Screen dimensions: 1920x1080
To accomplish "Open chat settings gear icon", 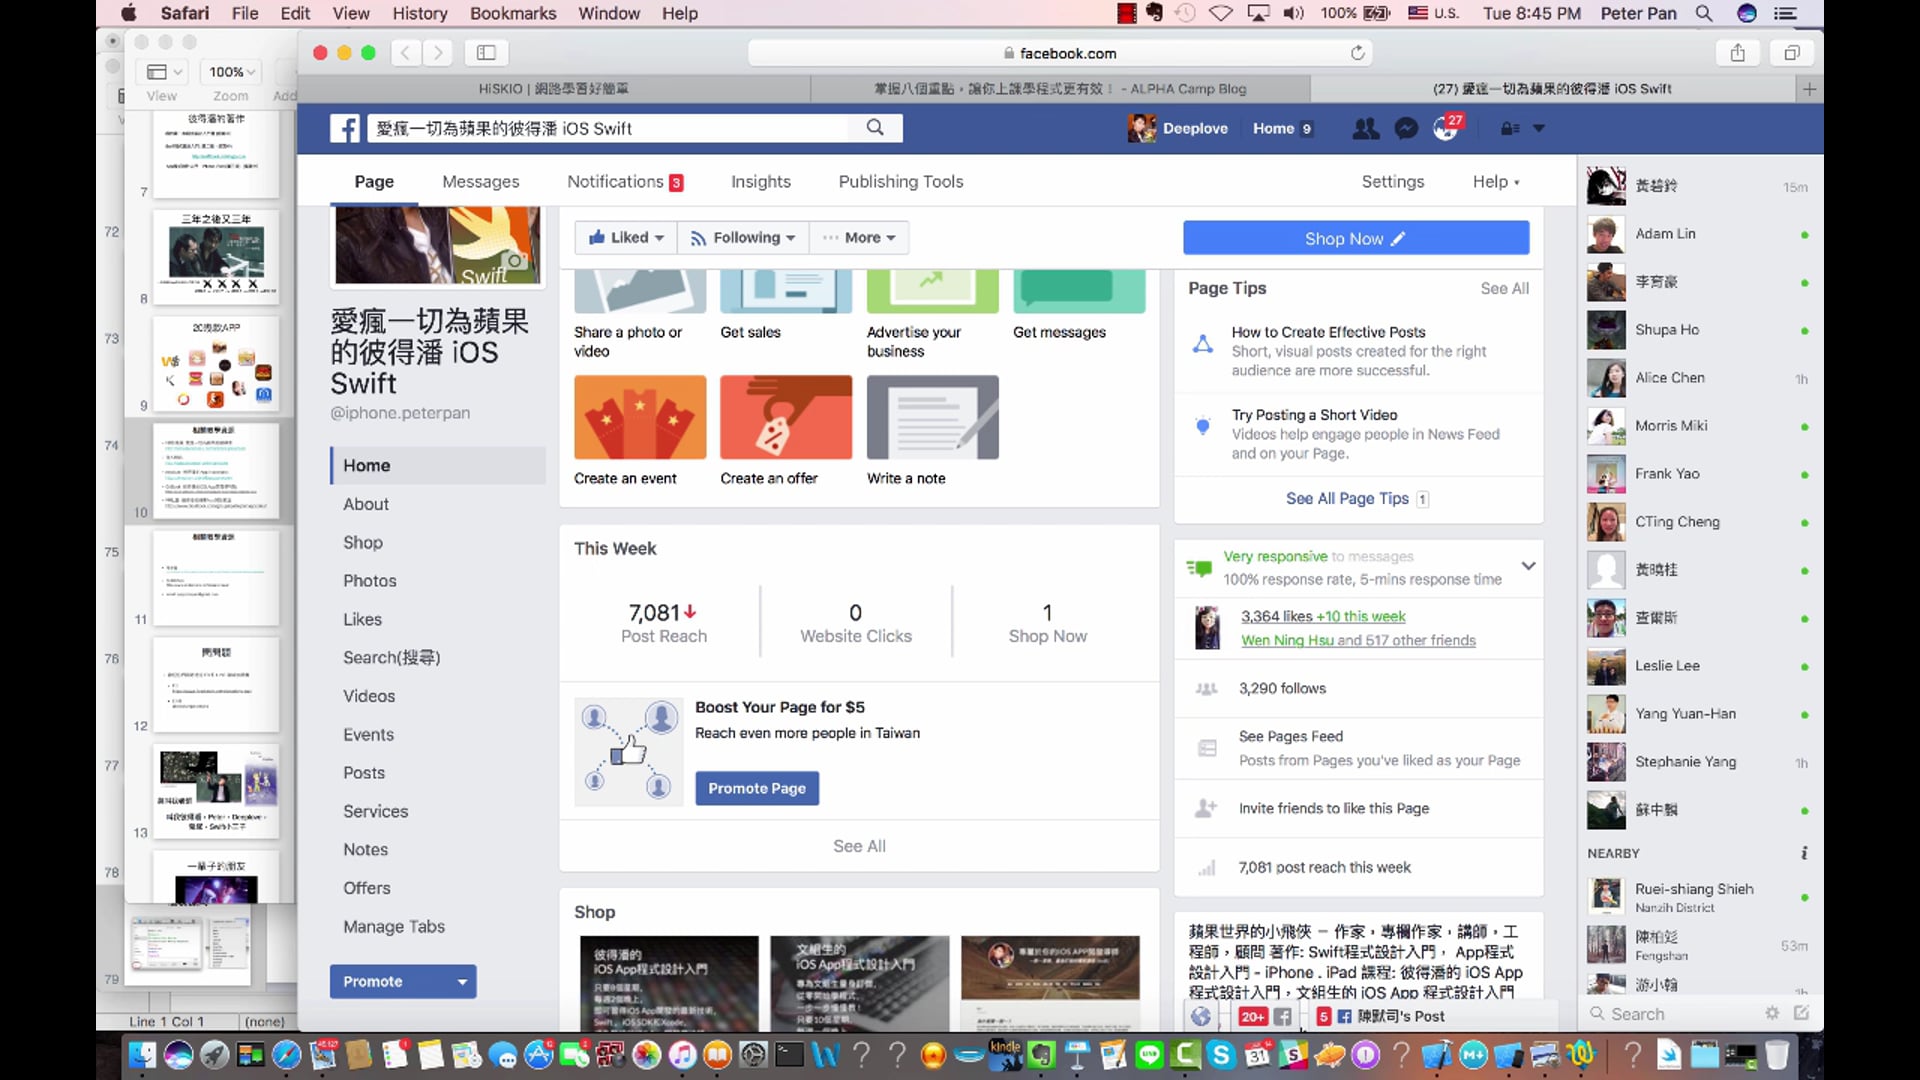I will pyautogui.click(x=1772, y=1013).
